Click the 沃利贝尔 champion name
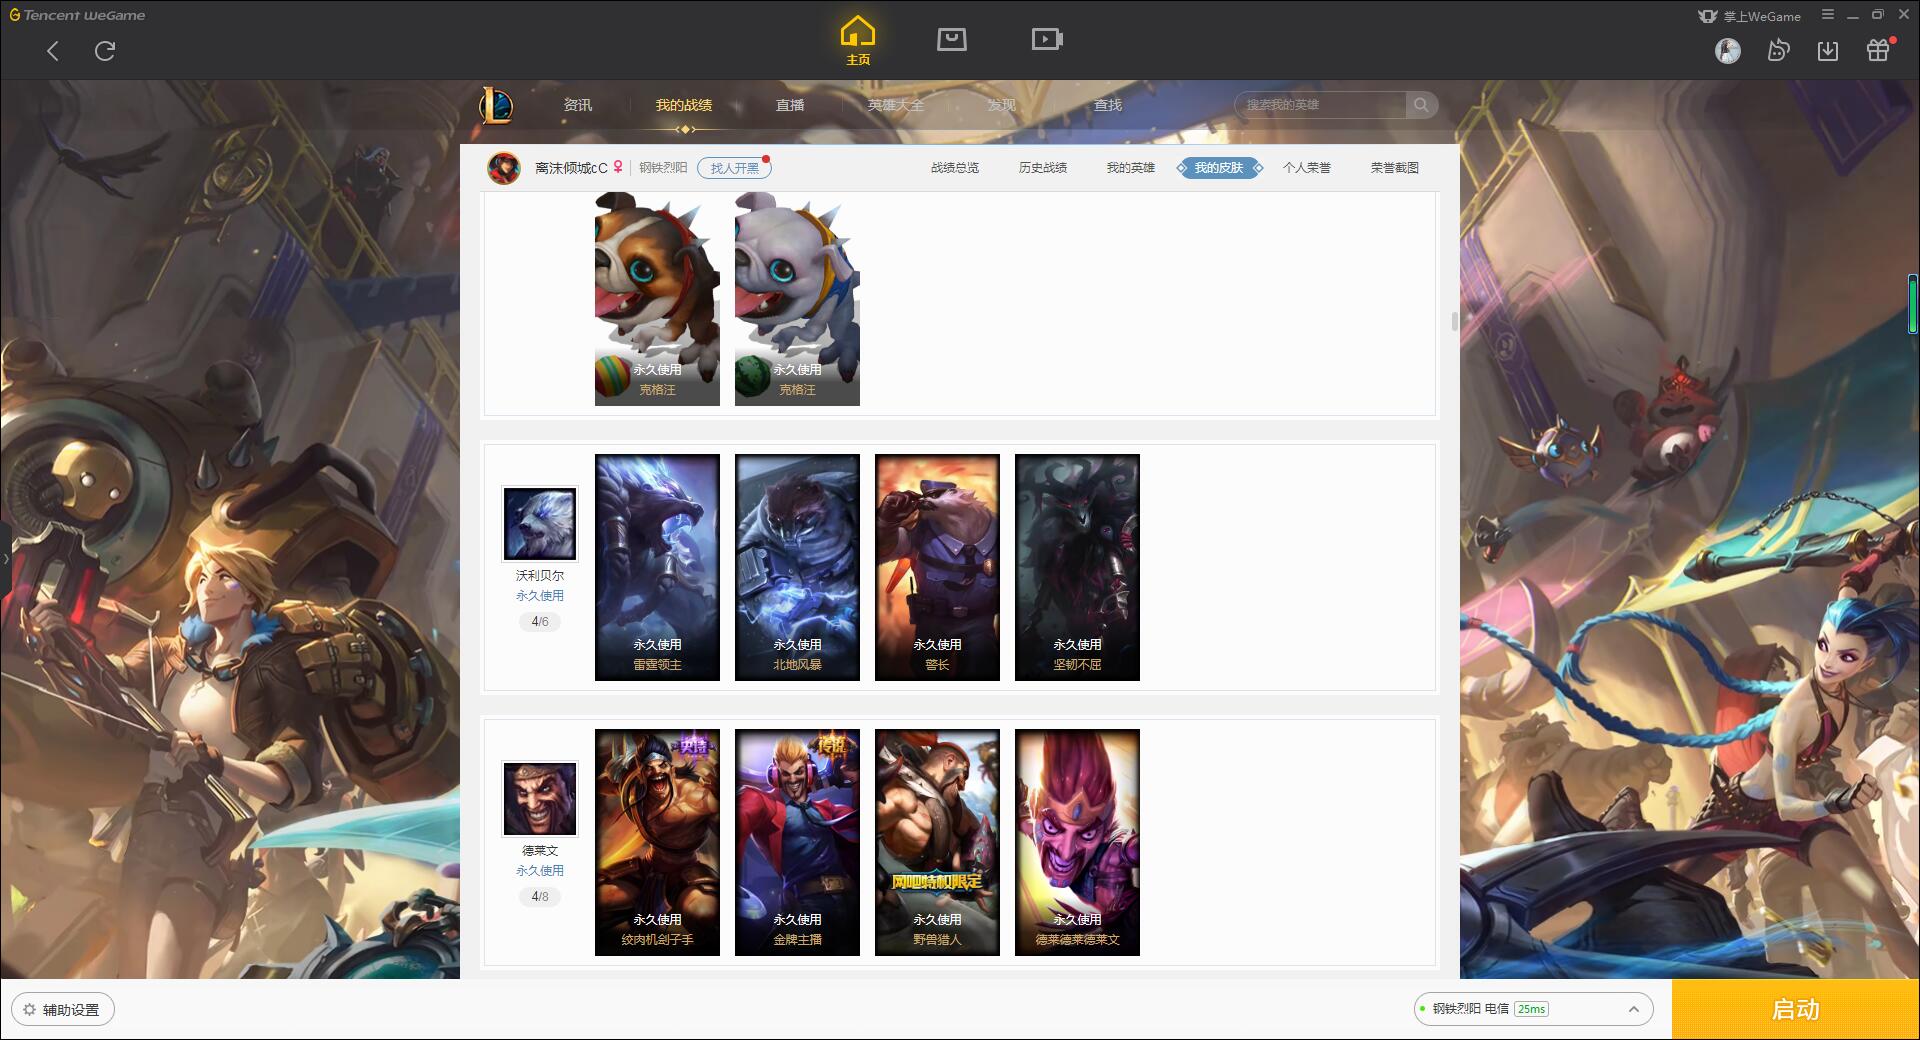 (x=540, y=576)
